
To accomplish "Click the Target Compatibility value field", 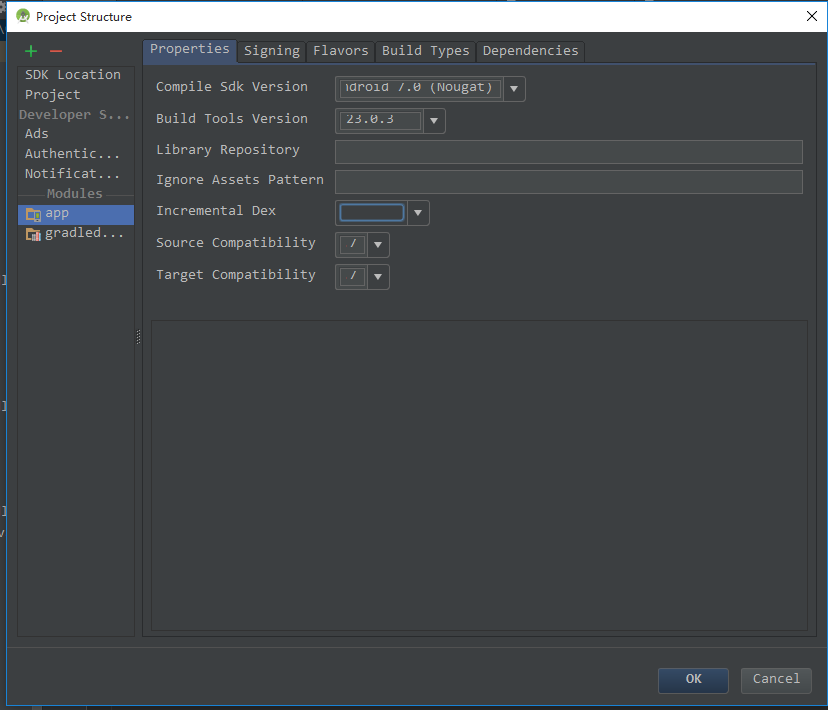I will (353, 277).
